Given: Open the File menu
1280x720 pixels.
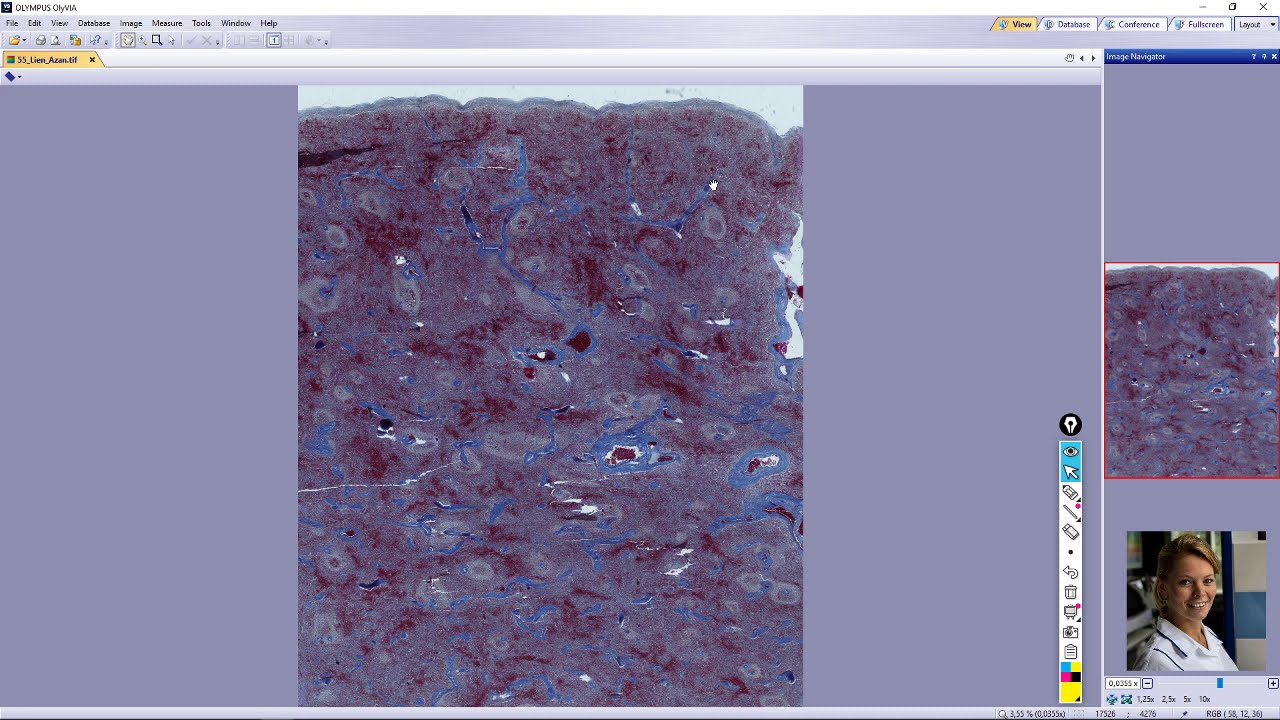Looking at the screenshot, I should [12, 23].
